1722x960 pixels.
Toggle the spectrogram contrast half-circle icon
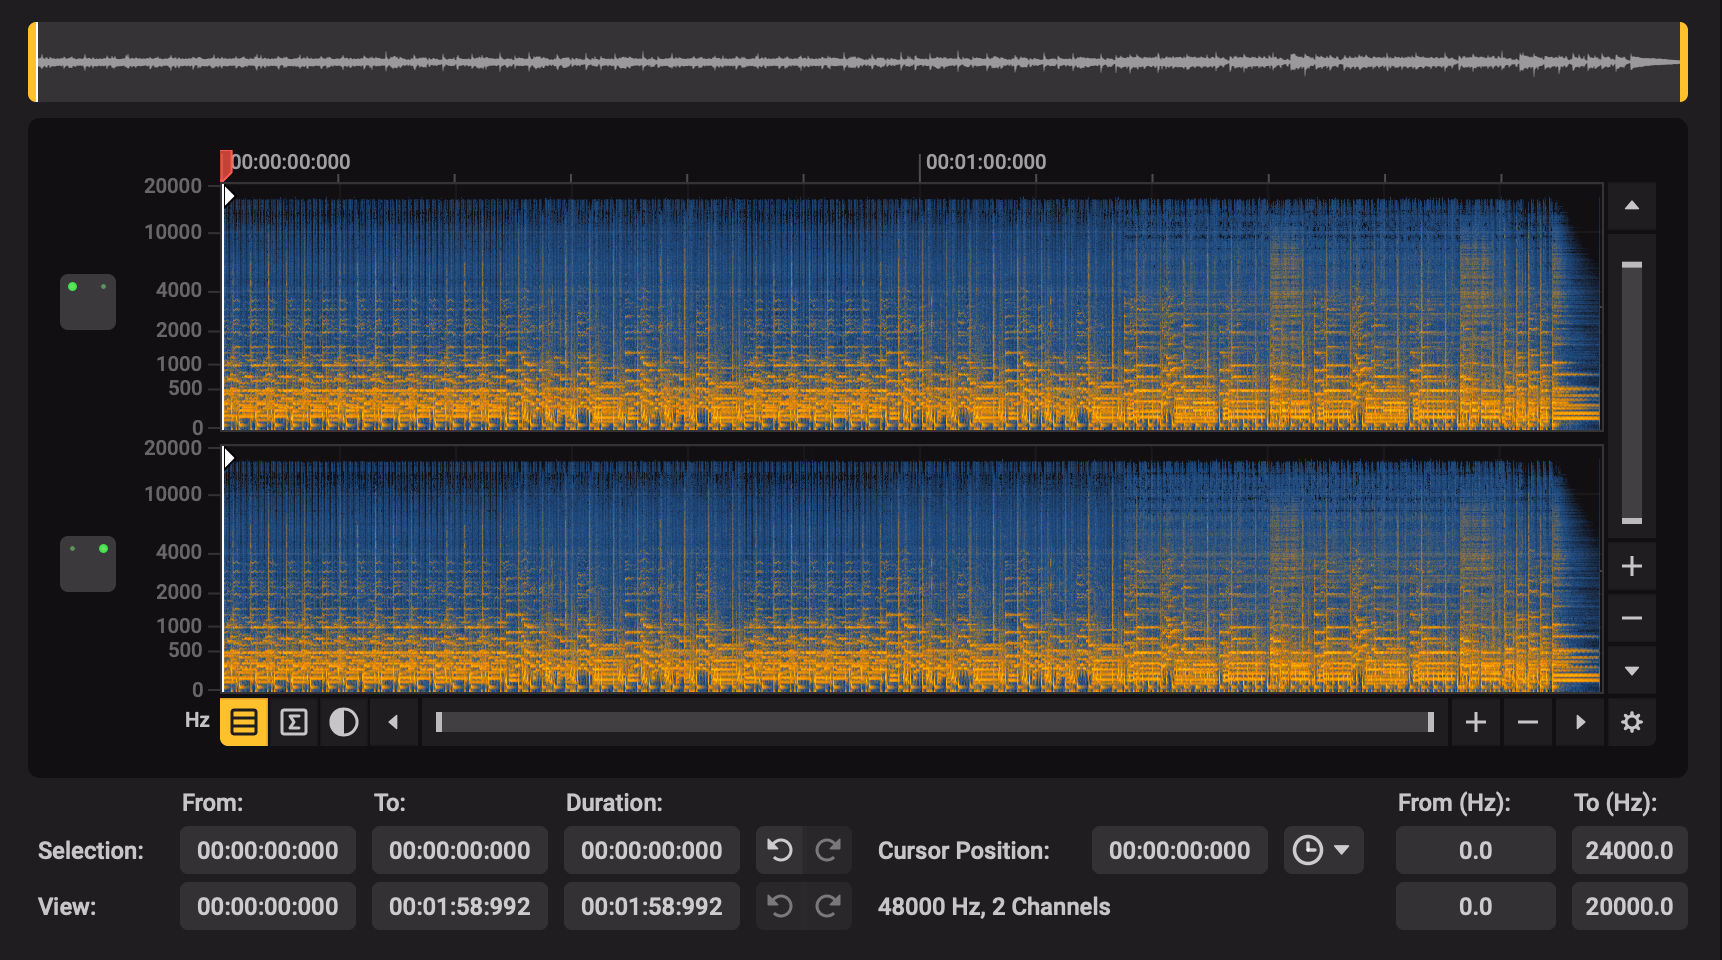tap(344, 722)
